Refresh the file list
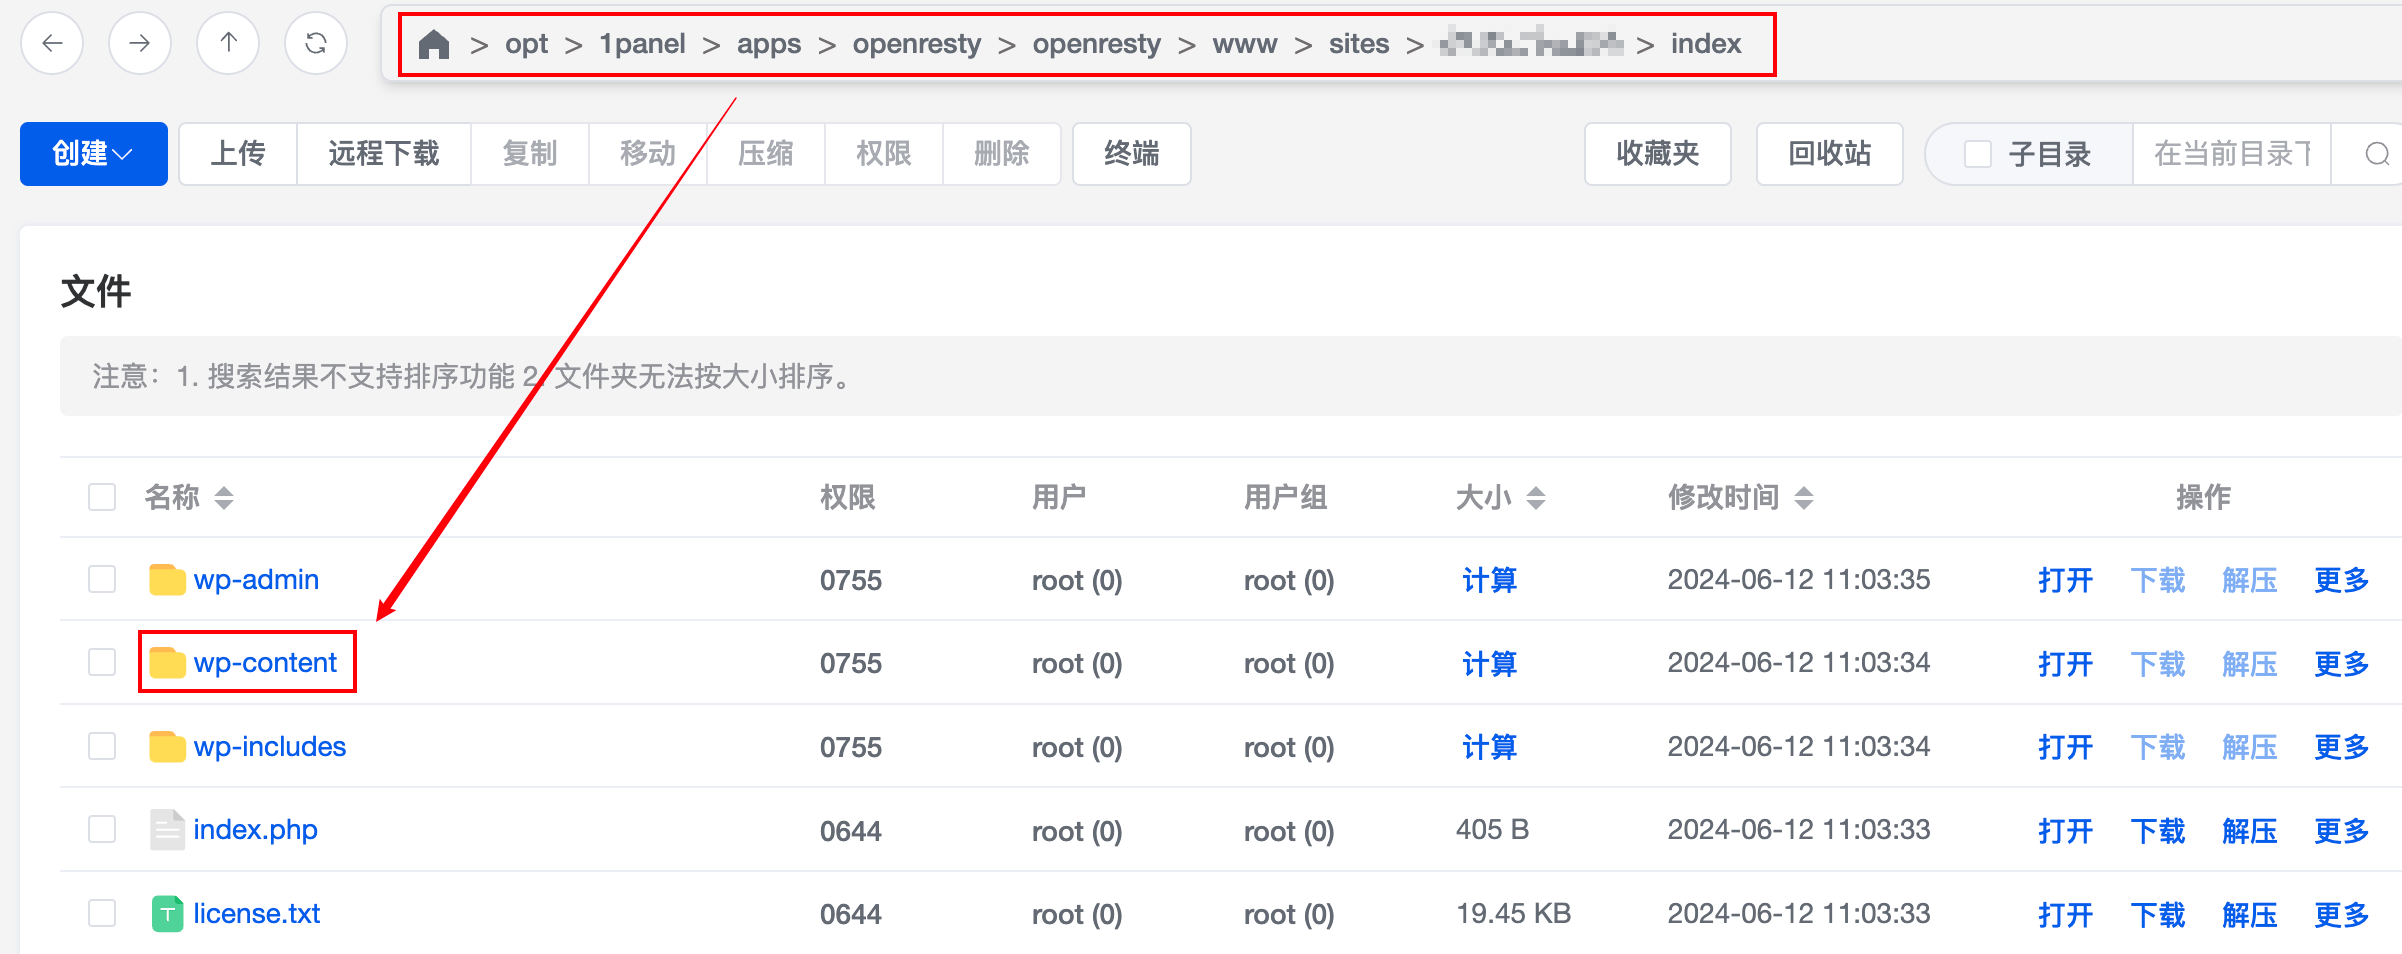 [x=316, y=43]
